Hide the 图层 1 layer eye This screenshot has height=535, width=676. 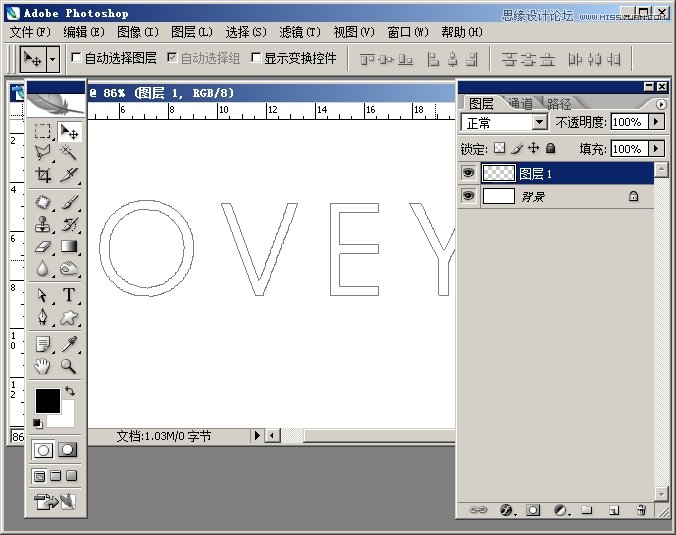[x=468, y=173]
